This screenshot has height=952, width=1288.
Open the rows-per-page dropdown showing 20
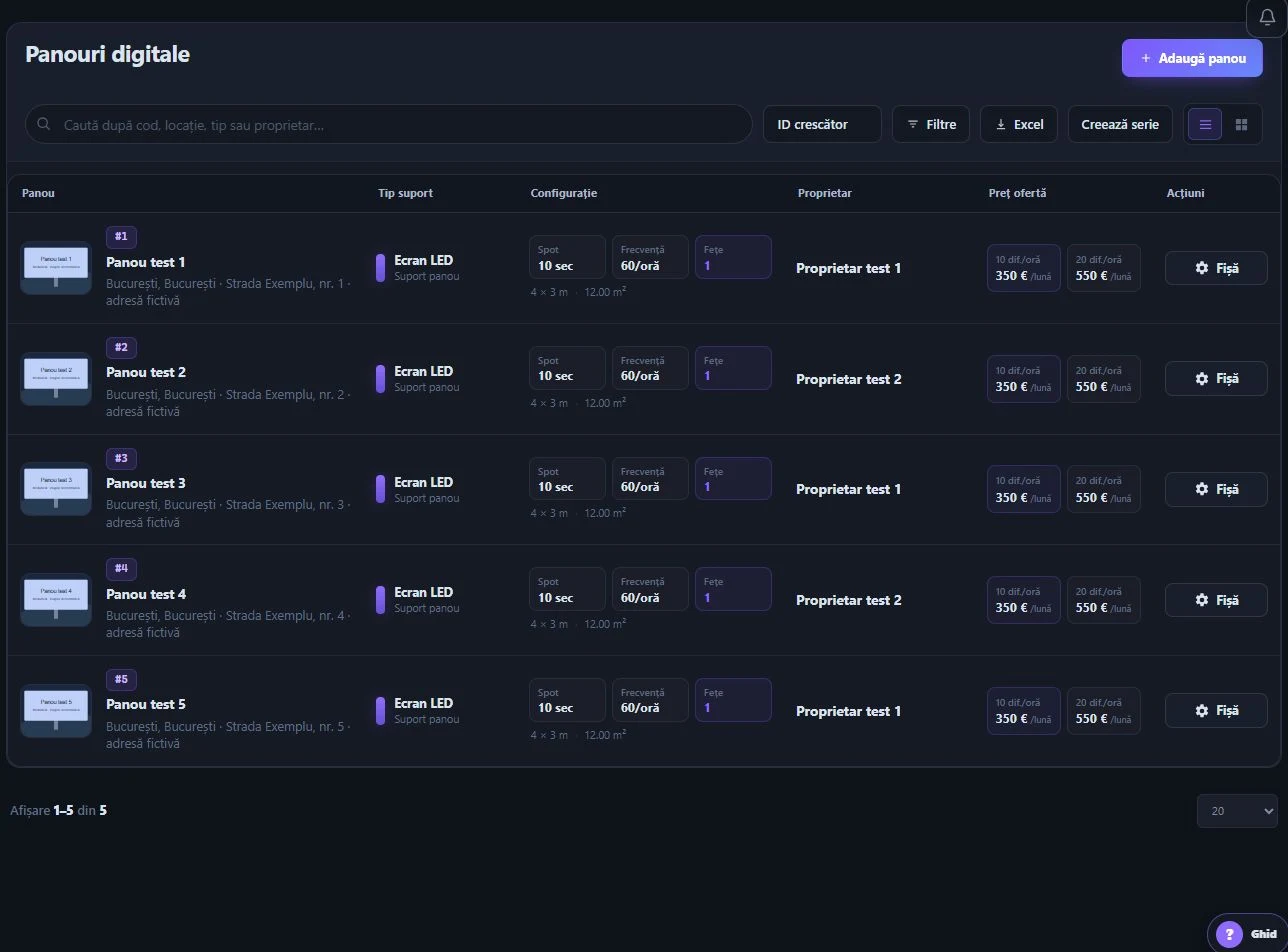pos(1237,811)
